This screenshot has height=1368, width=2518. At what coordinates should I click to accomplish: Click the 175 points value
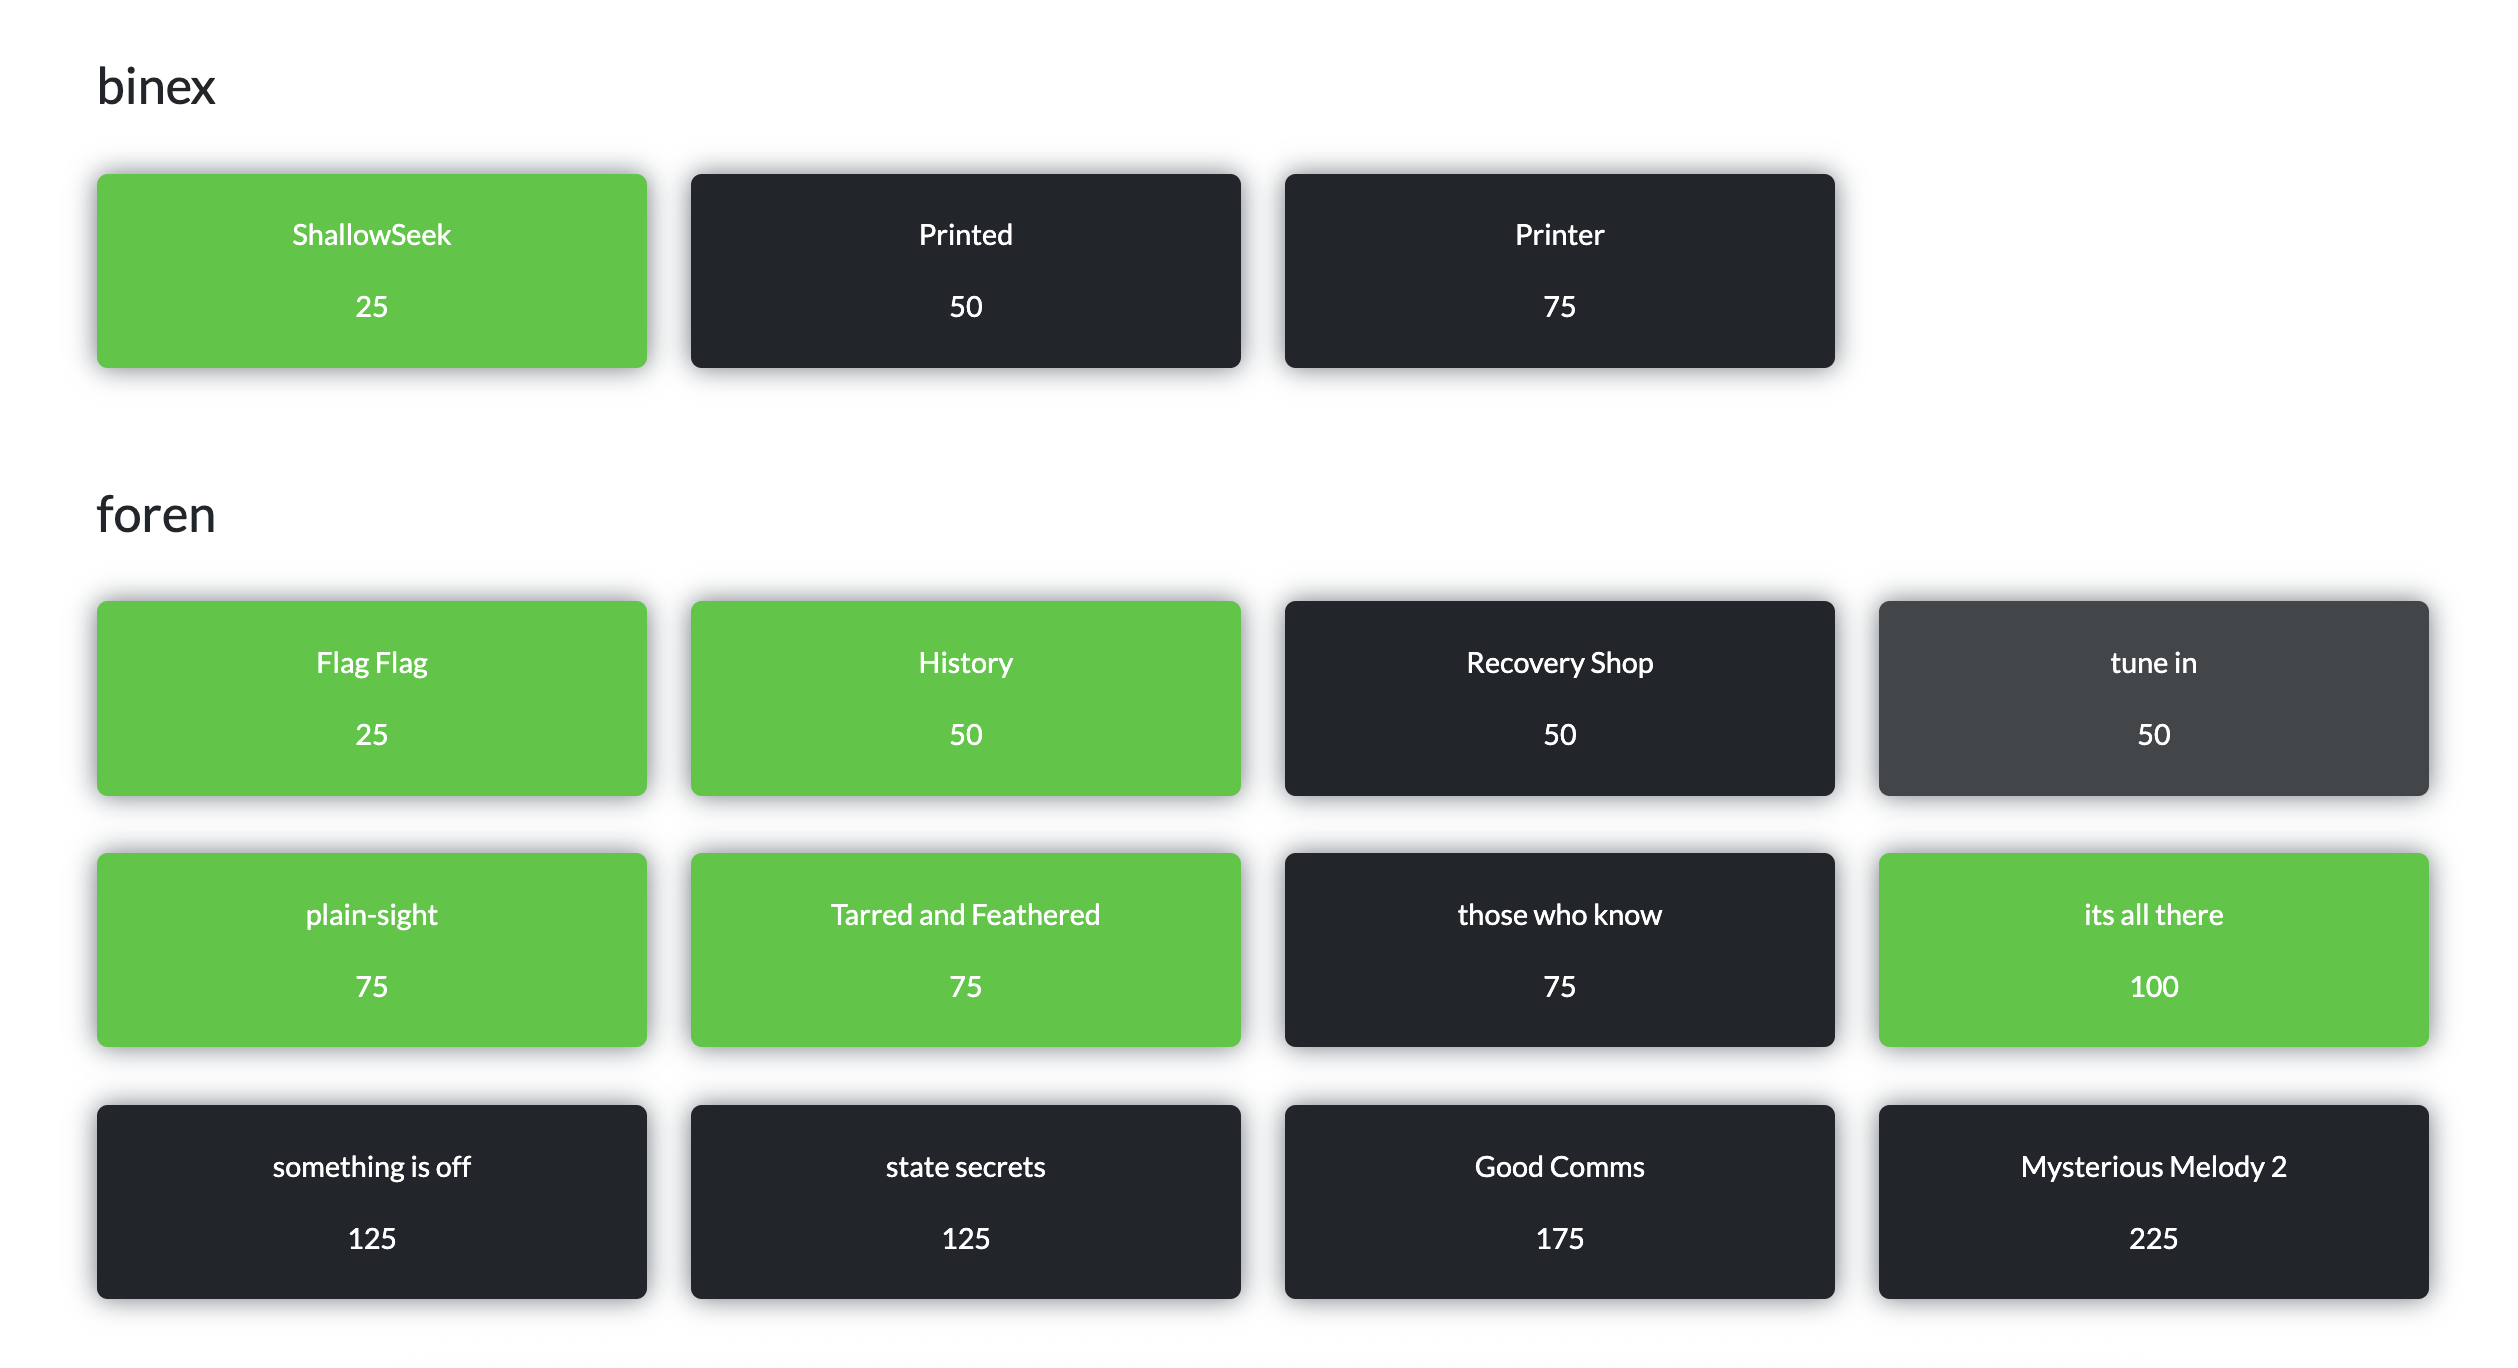point(1559,1238)
